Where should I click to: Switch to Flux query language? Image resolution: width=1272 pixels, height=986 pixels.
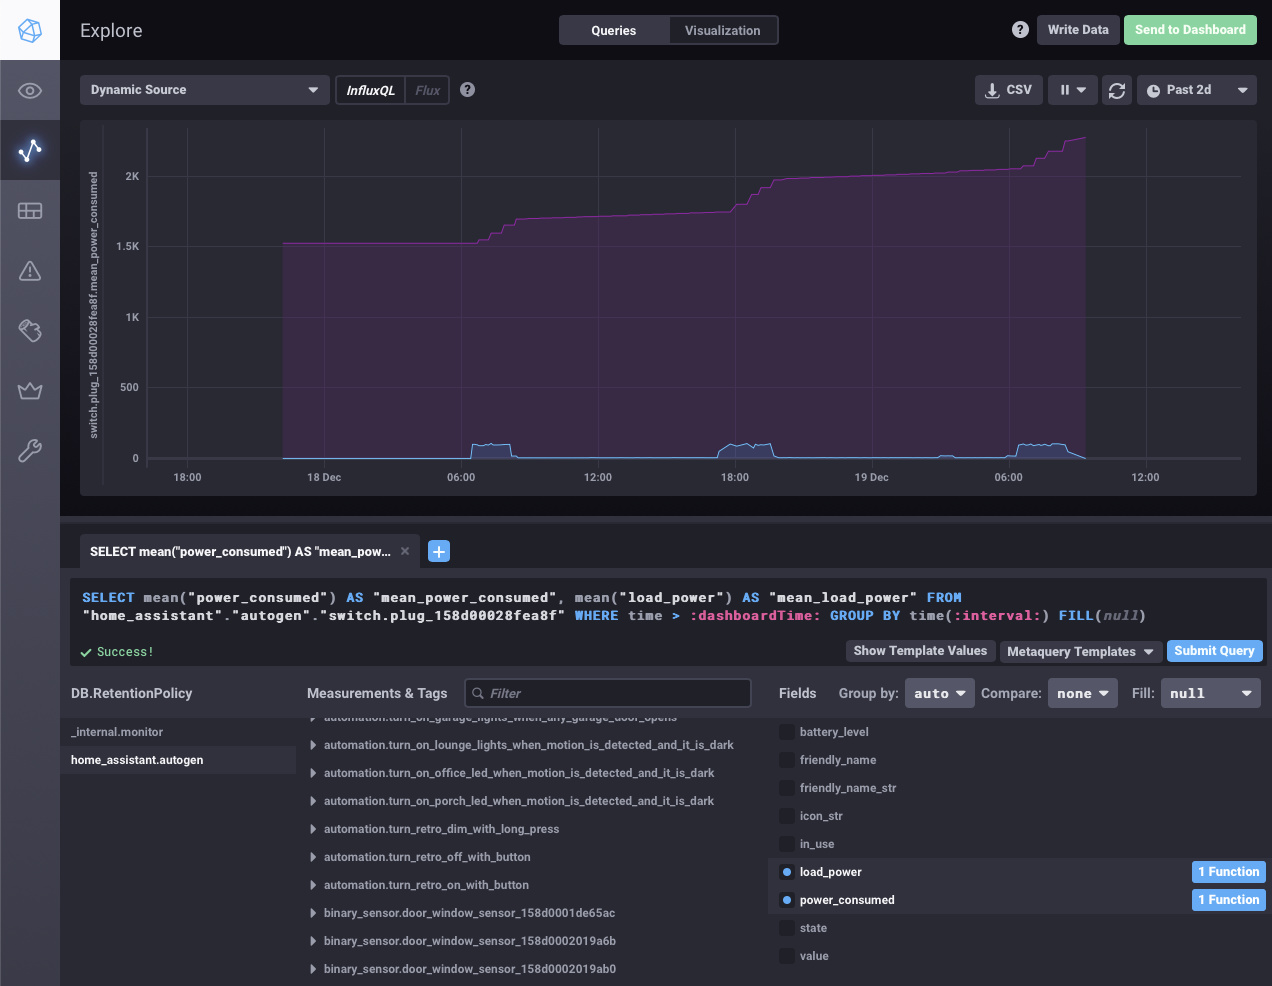[x=427, y=90]
